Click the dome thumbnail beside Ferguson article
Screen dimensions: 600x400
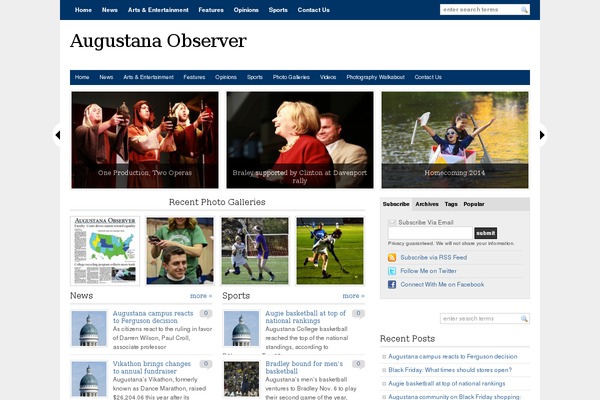(x=89, y=328)
